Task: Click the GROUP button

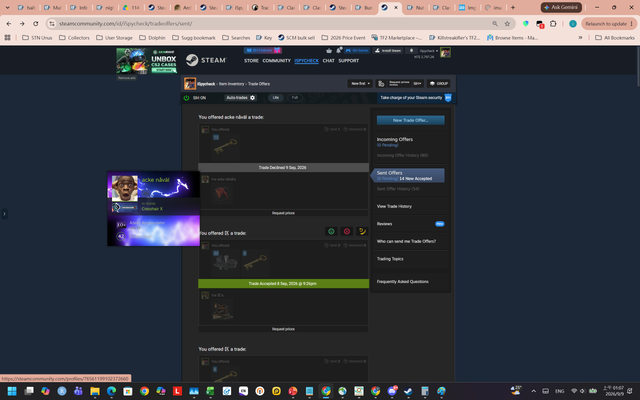Action: [439, 83]
